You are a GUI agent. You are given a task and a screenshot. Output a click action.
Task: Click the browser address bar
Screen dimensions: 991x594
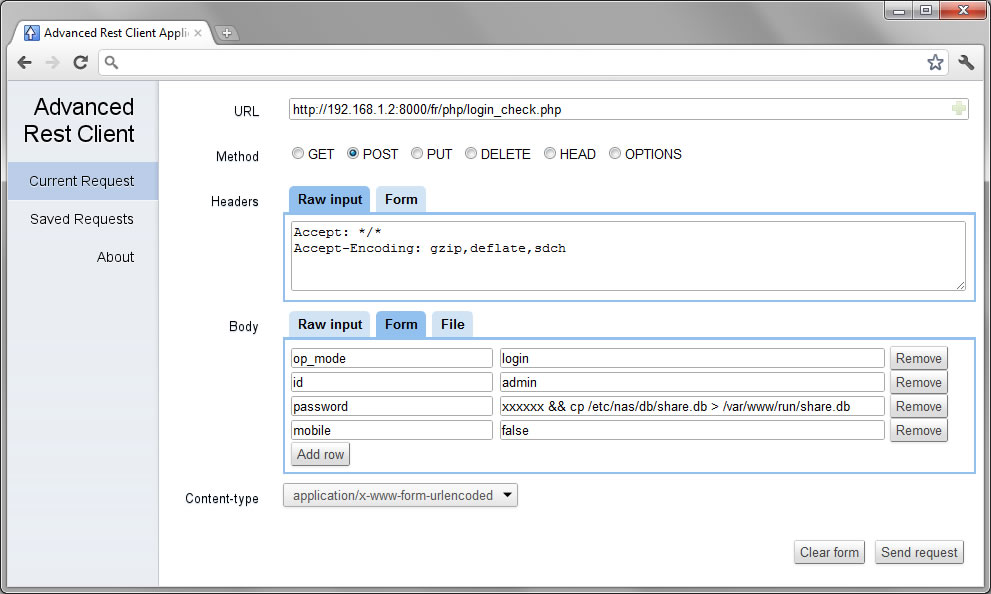coord(521,63)
